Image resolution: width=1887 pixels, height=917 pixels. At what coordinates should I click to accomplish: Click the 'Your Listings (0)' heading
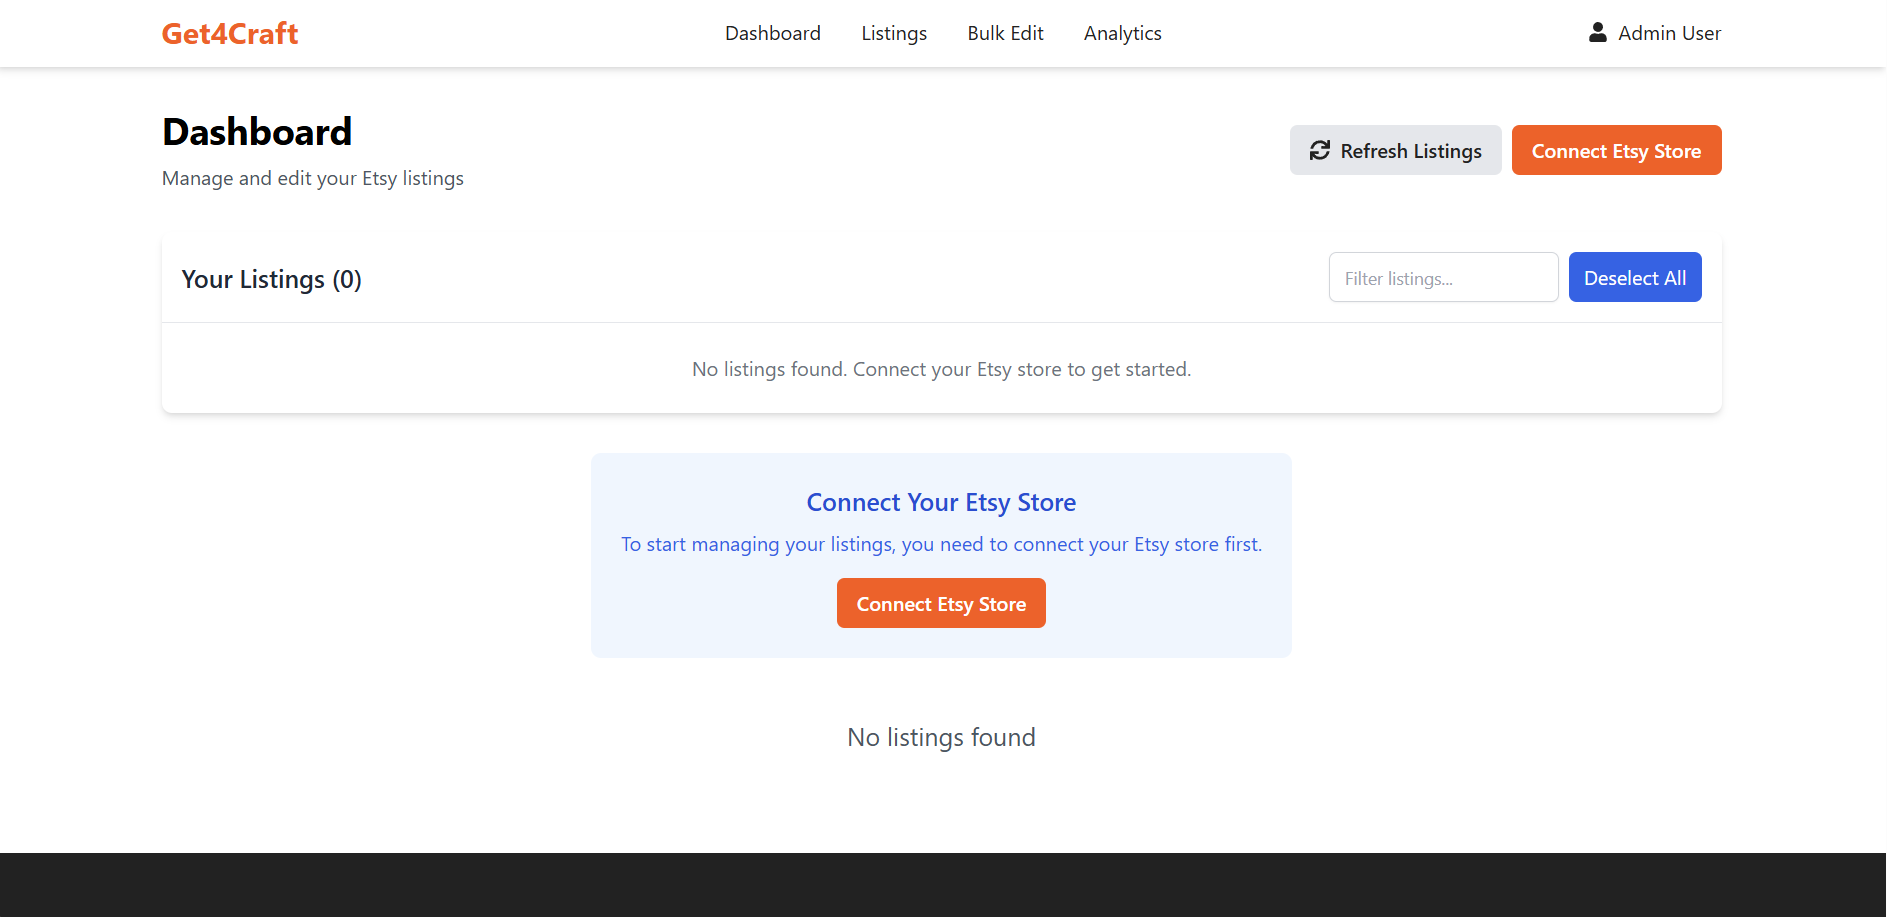click(x=271, y=279)
